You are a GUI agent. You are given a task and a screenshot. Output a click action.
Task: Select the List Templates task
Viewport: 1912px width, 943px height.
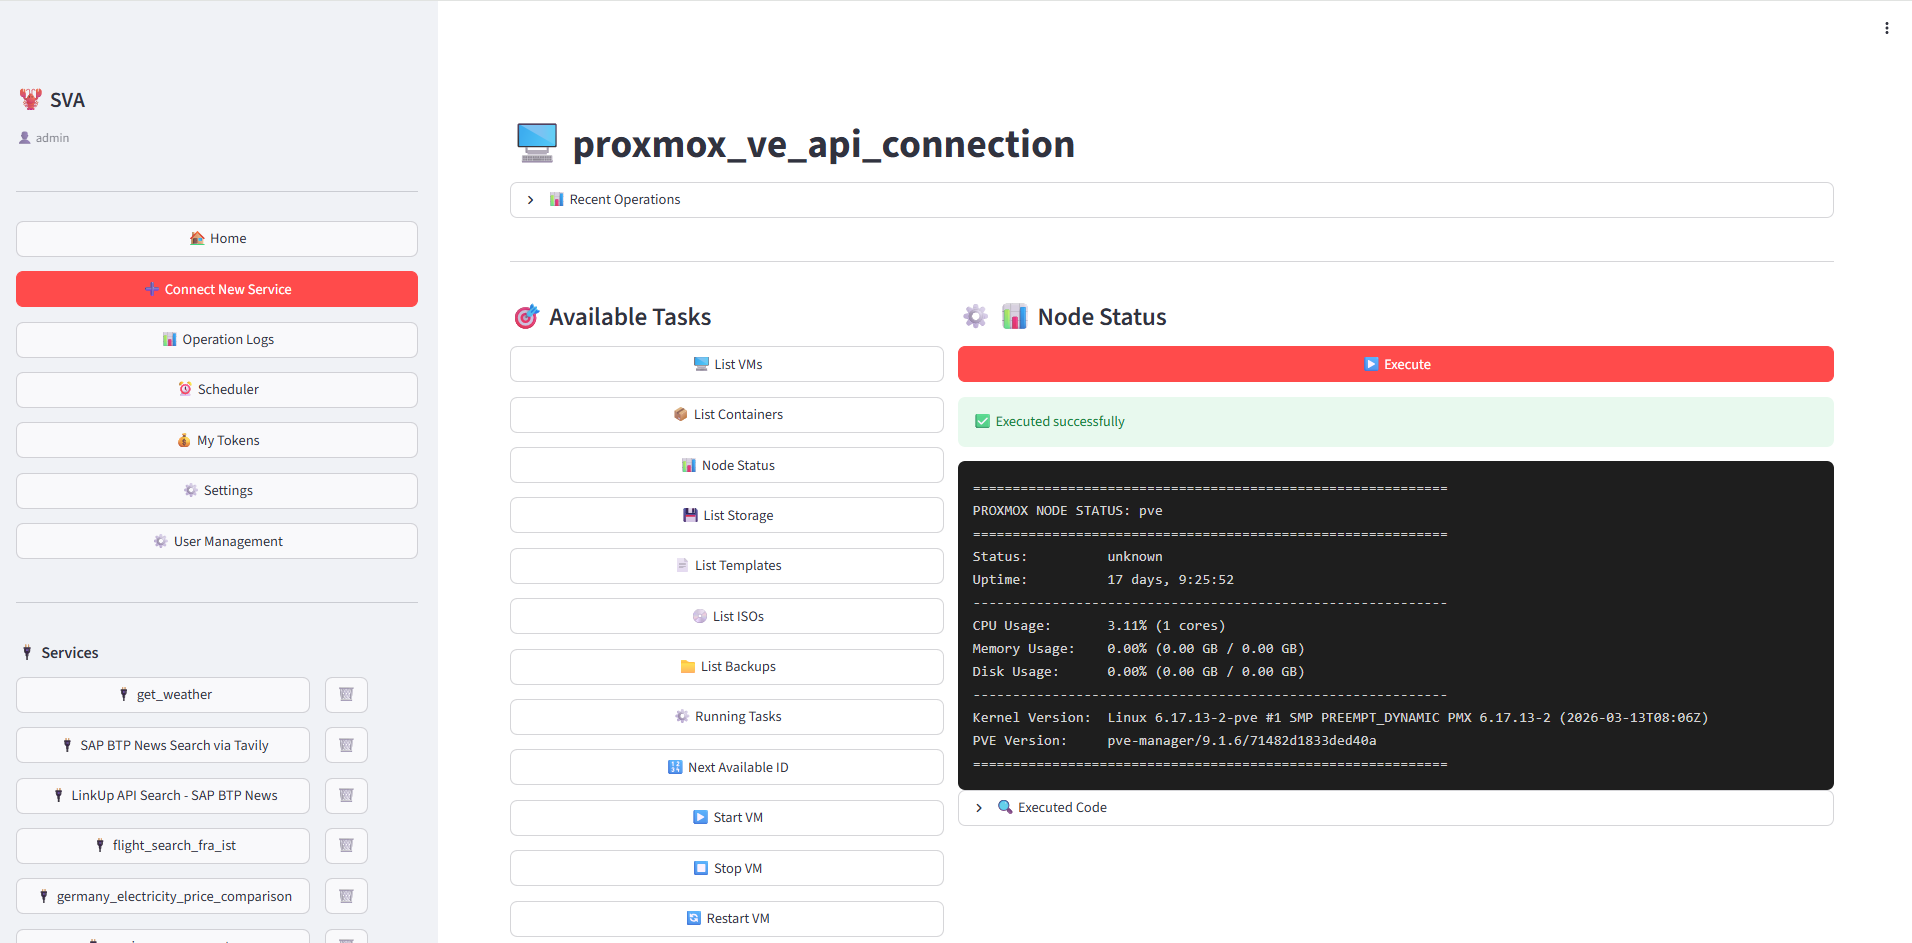727,566
